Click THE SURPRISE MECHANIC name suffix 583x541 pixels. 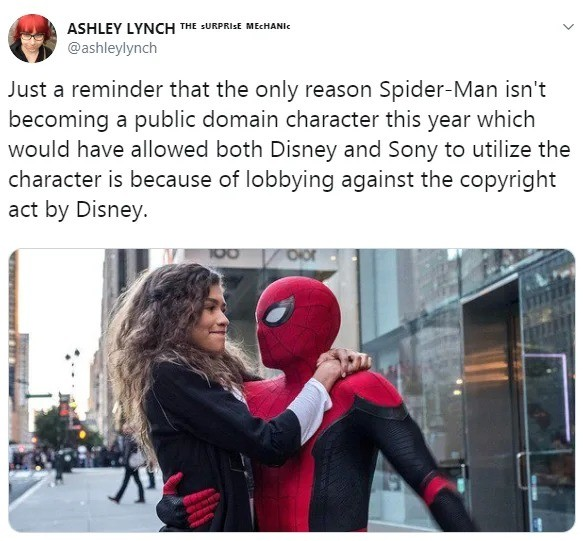click(x=235, y=26)
